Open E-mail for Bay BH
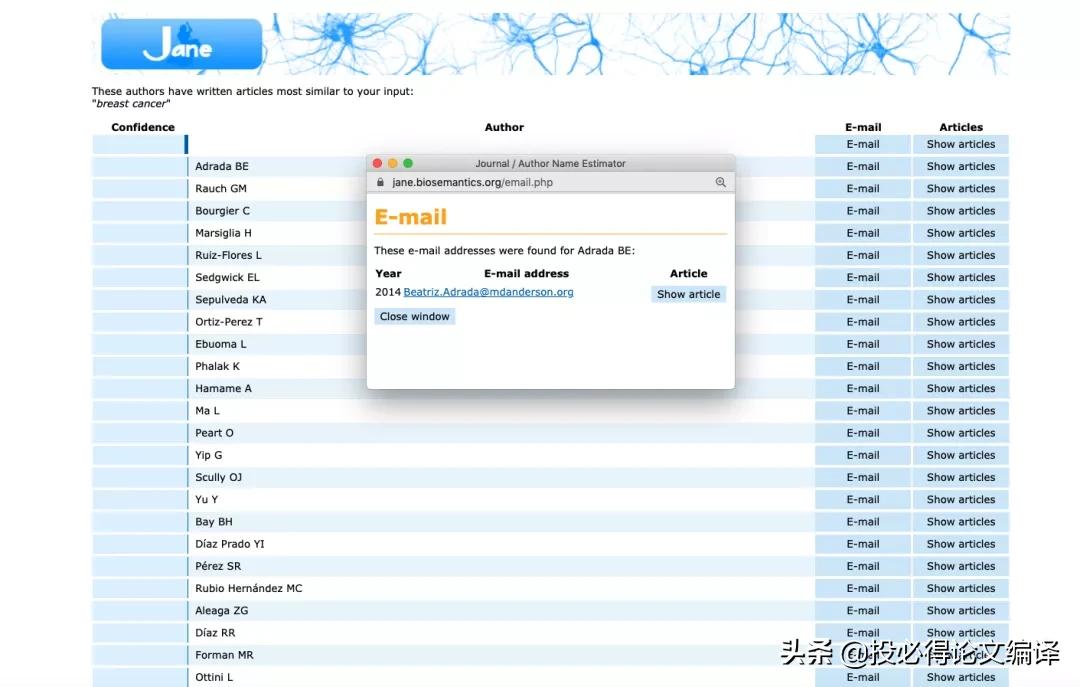The width and height of the screenshot is (1080, 687). pos(863,522)
